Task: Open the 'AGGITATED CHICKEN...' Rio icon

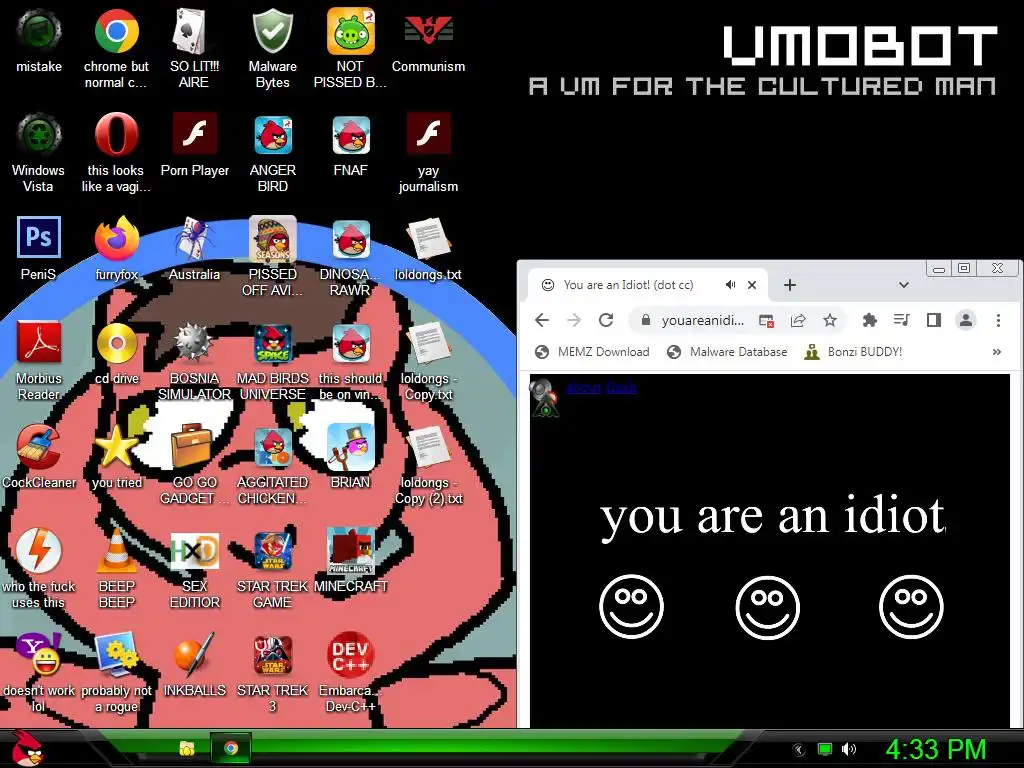Action: pyautogui.click(x=272, y=447)
